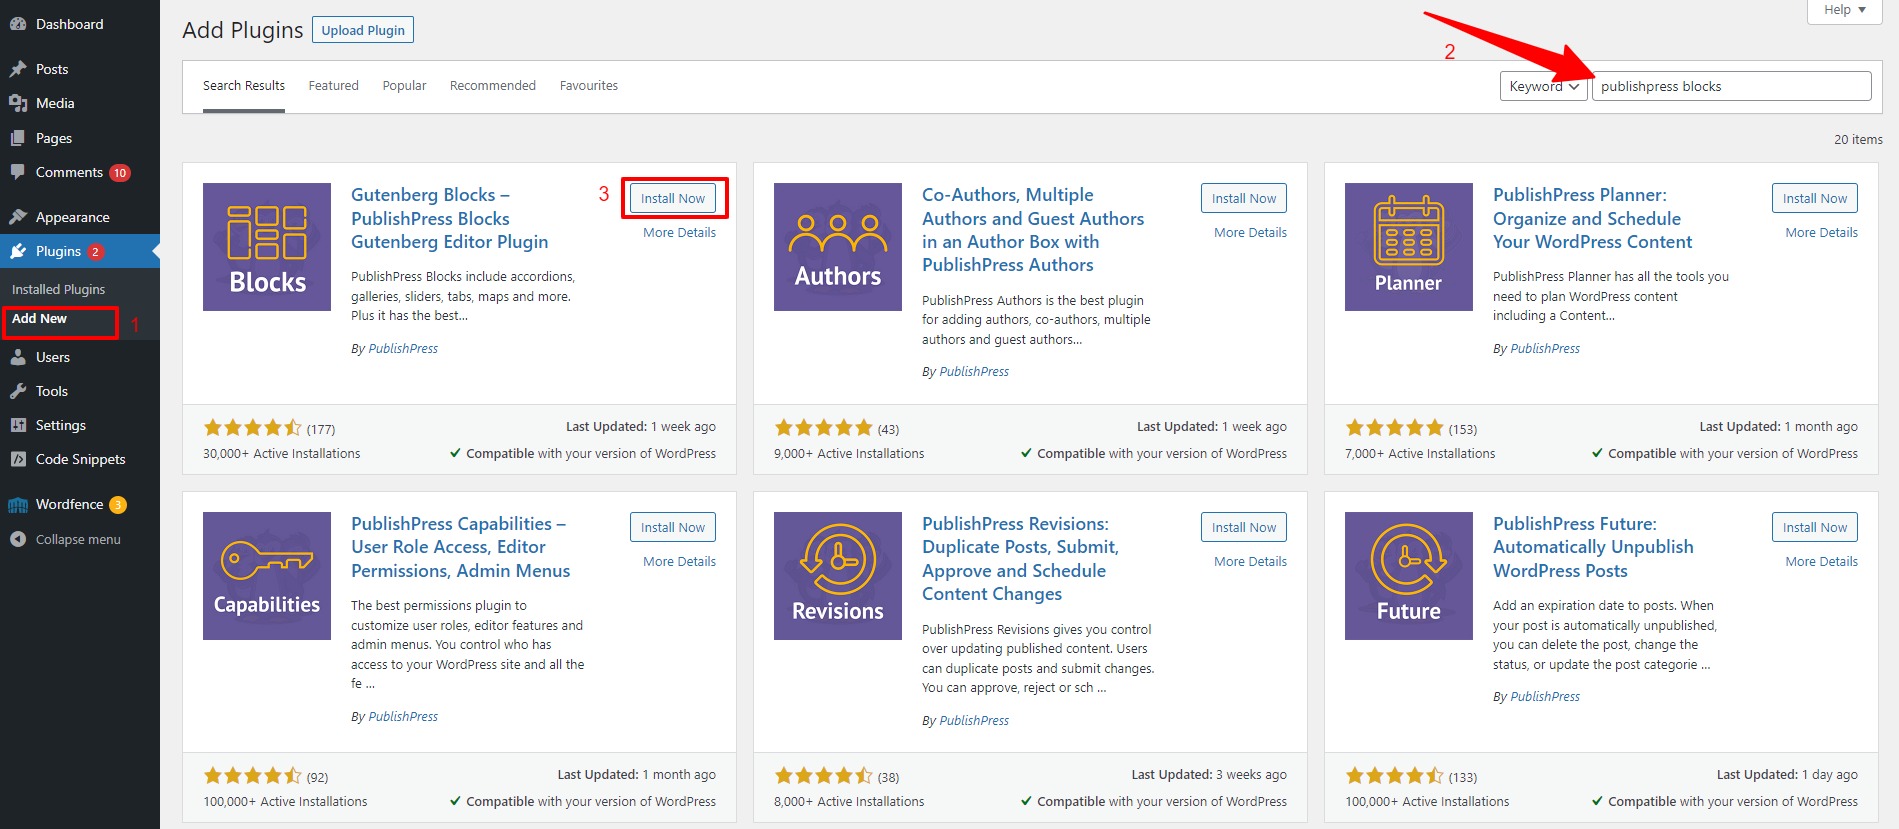1899x829 pixels.
Task: Open More Details for PublishPress Planner
Action: pos(1821,233)
